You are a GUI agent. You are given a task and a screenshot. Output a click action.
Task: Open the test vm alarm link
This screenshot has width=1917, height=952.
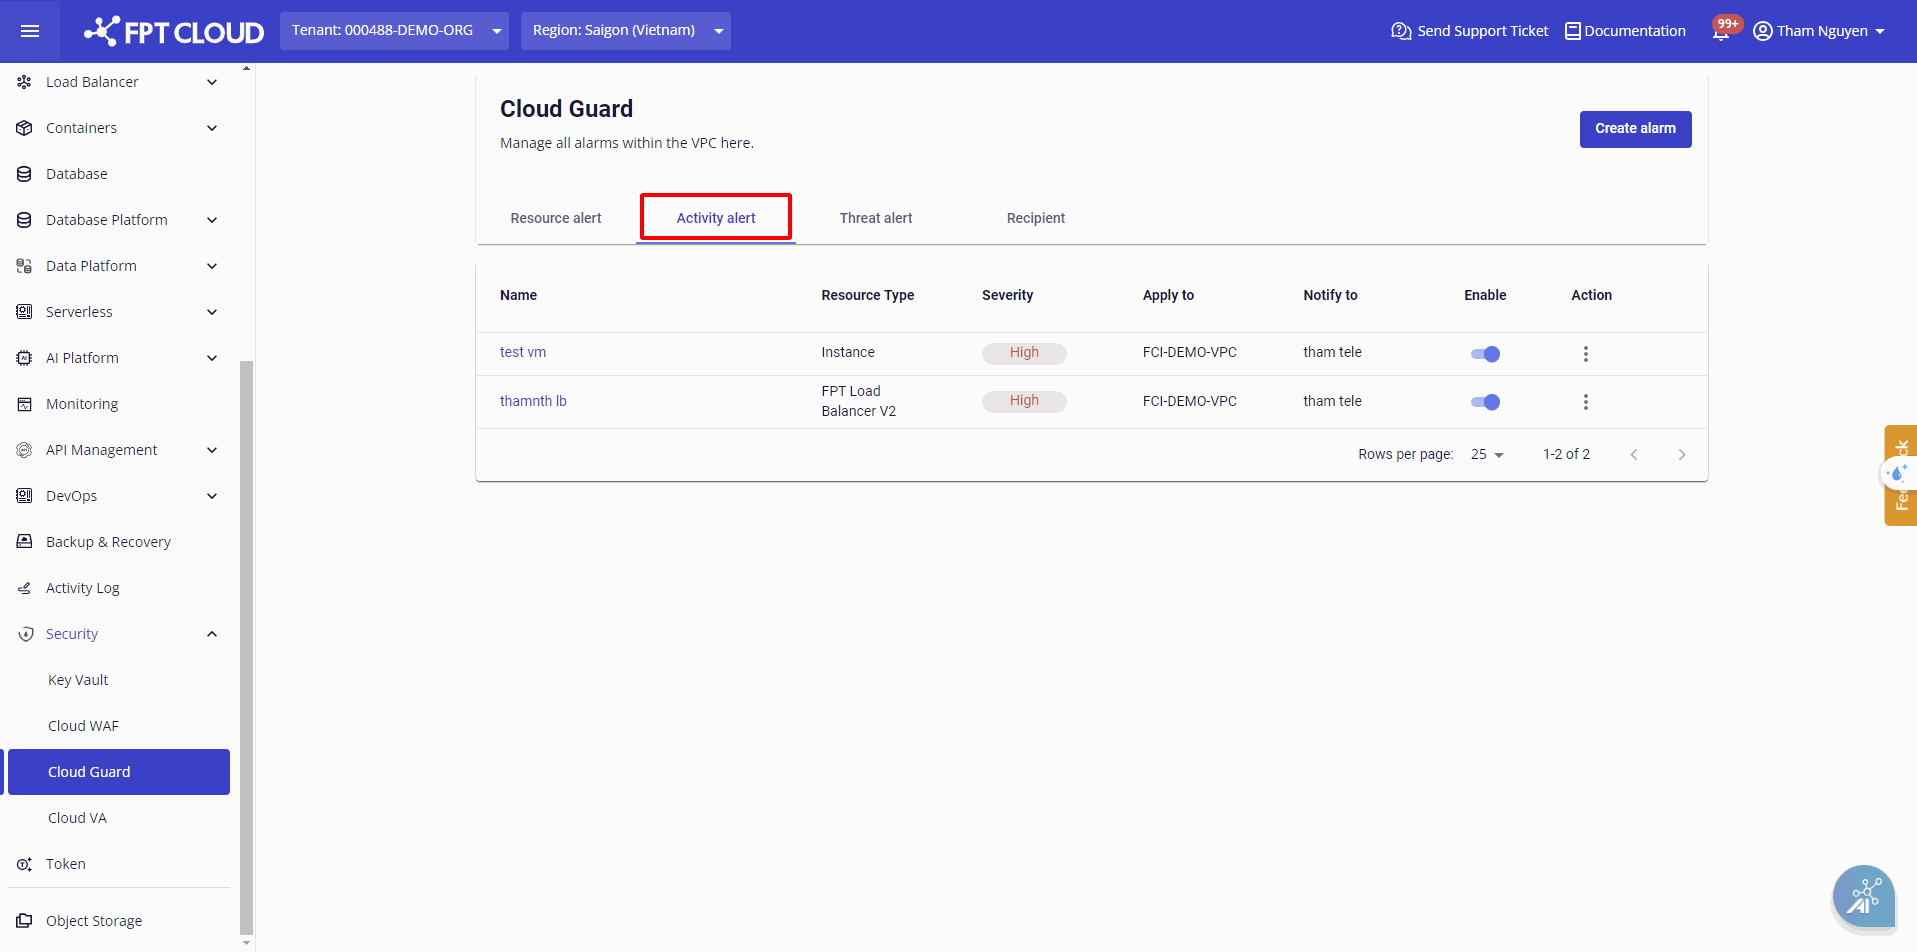tap(523, 352)
